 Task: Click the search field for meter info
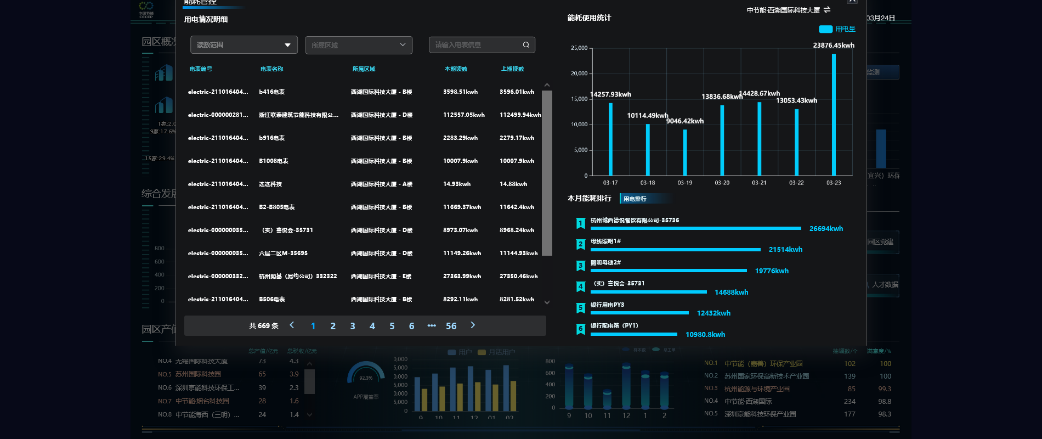coord(482,45)
